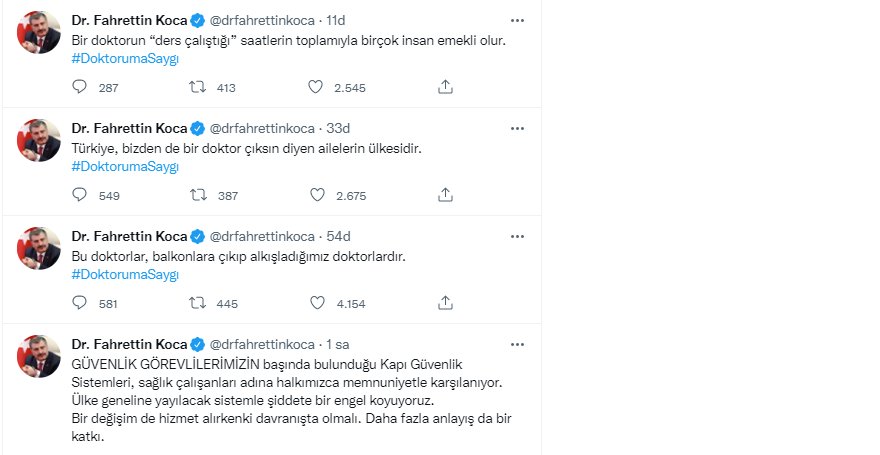Screen dimensions: 880x455
Task: Open more options on the 11d tweet
Action: click(x=516, y=20)
